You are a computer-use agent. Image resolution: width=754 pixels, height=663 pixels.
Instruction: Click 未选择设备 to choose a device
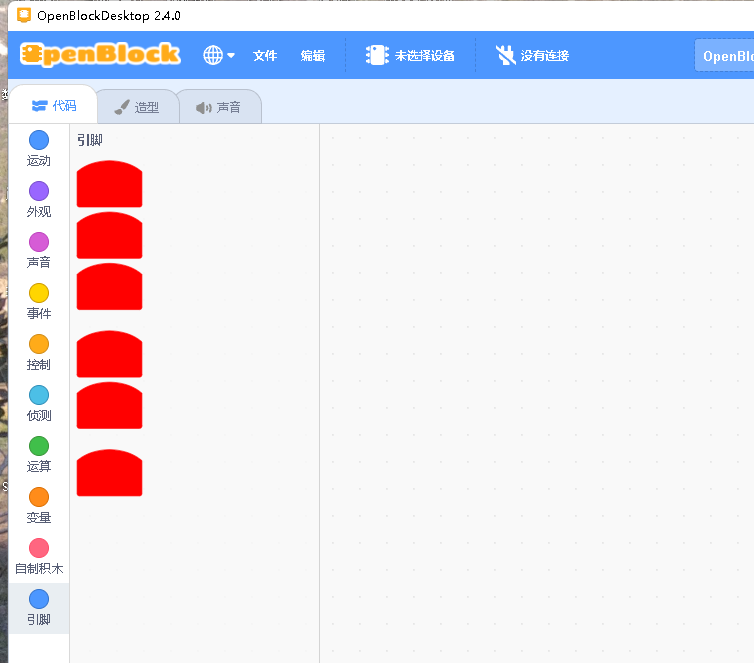[x=410, y=55]
